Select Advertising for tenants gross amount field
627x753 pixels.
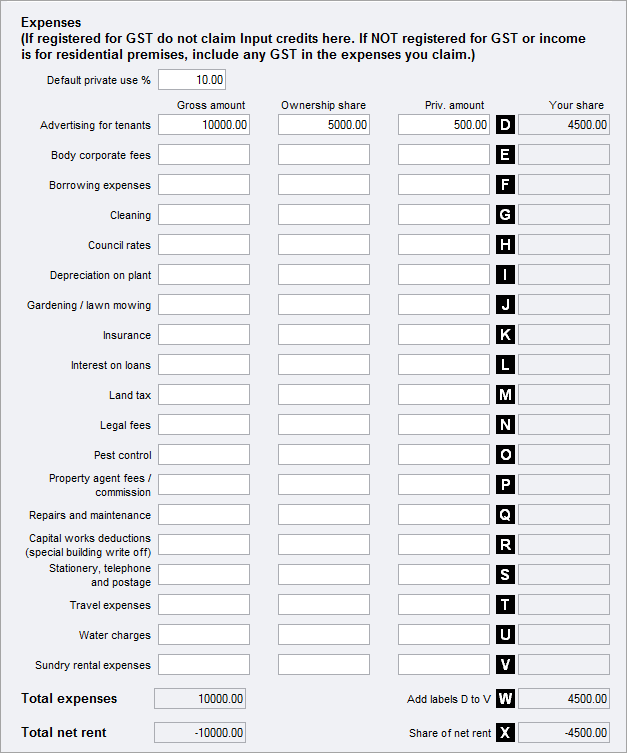pos(204,125)
